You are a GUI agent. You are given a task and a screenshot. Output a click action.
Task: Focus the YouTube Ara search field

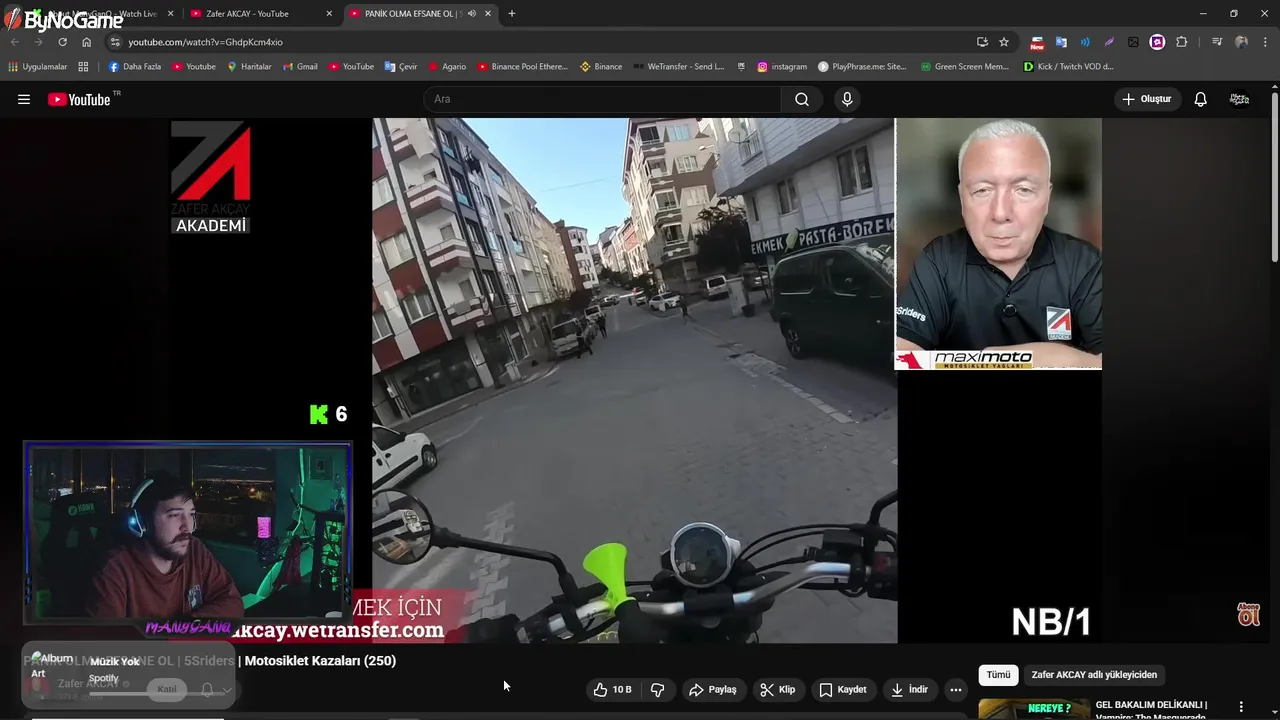[x=603, y=99]
